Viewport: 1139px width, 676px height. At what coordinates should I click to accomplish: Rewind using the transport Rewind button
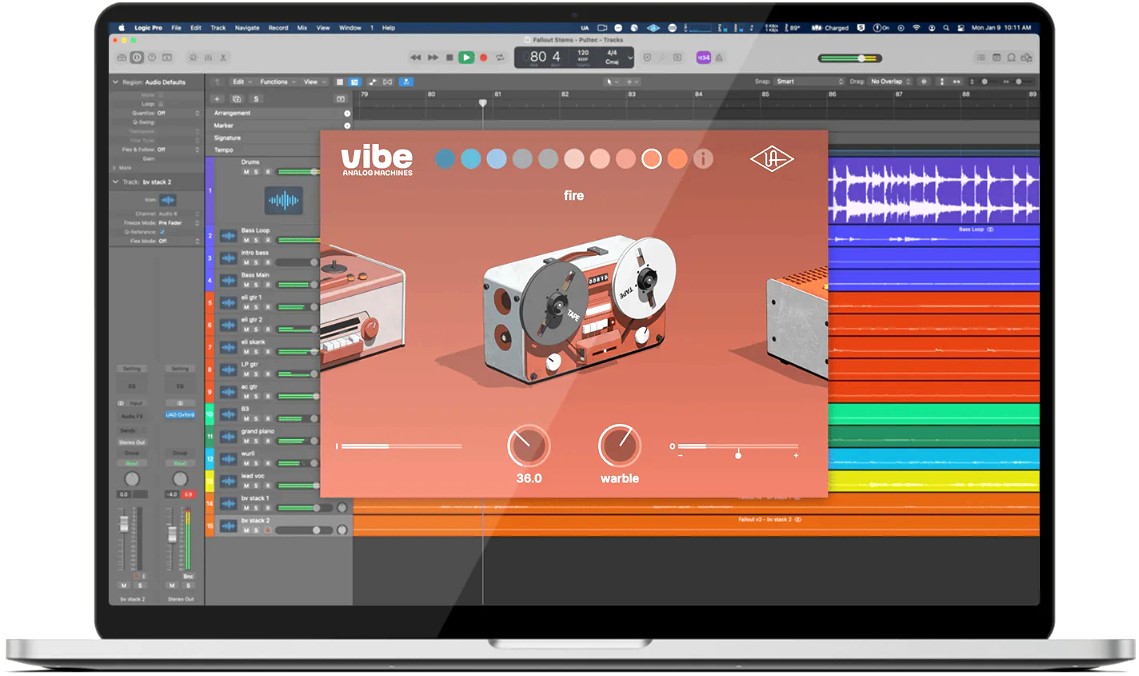416,57
